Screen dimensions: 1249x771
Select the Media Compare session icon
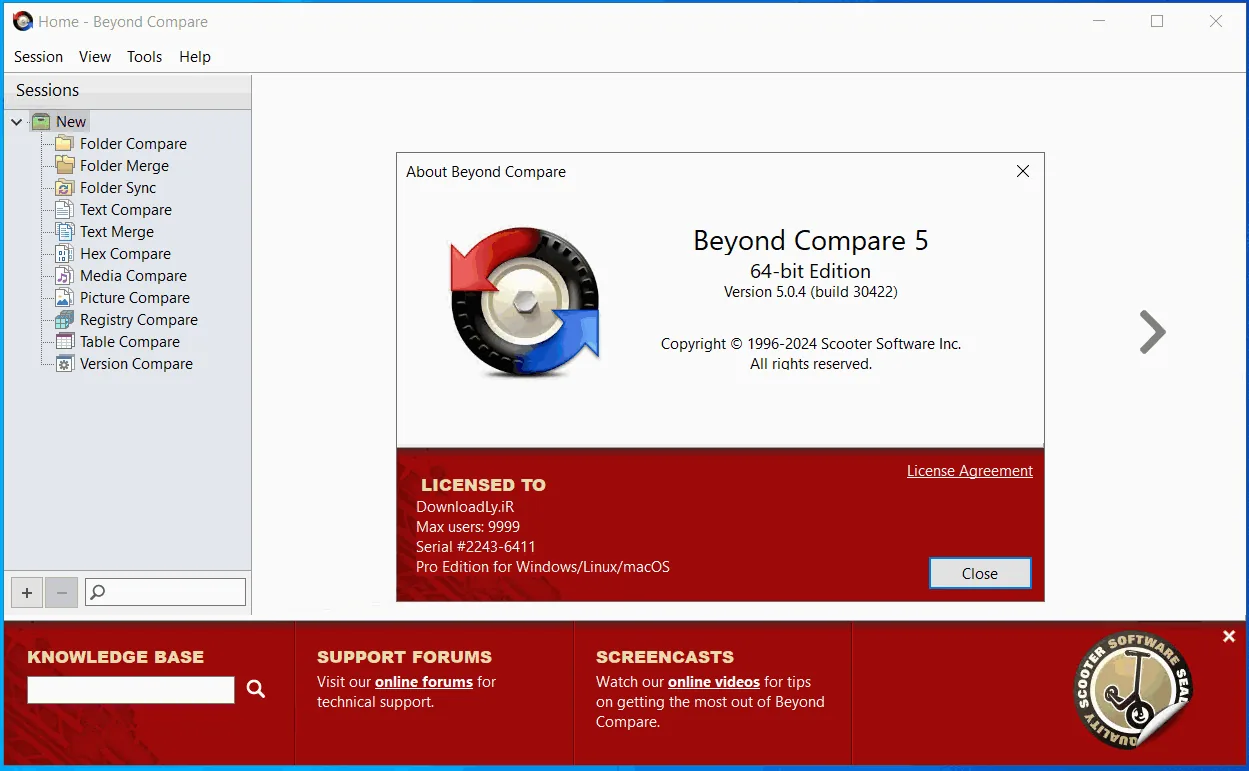(64, 276)
